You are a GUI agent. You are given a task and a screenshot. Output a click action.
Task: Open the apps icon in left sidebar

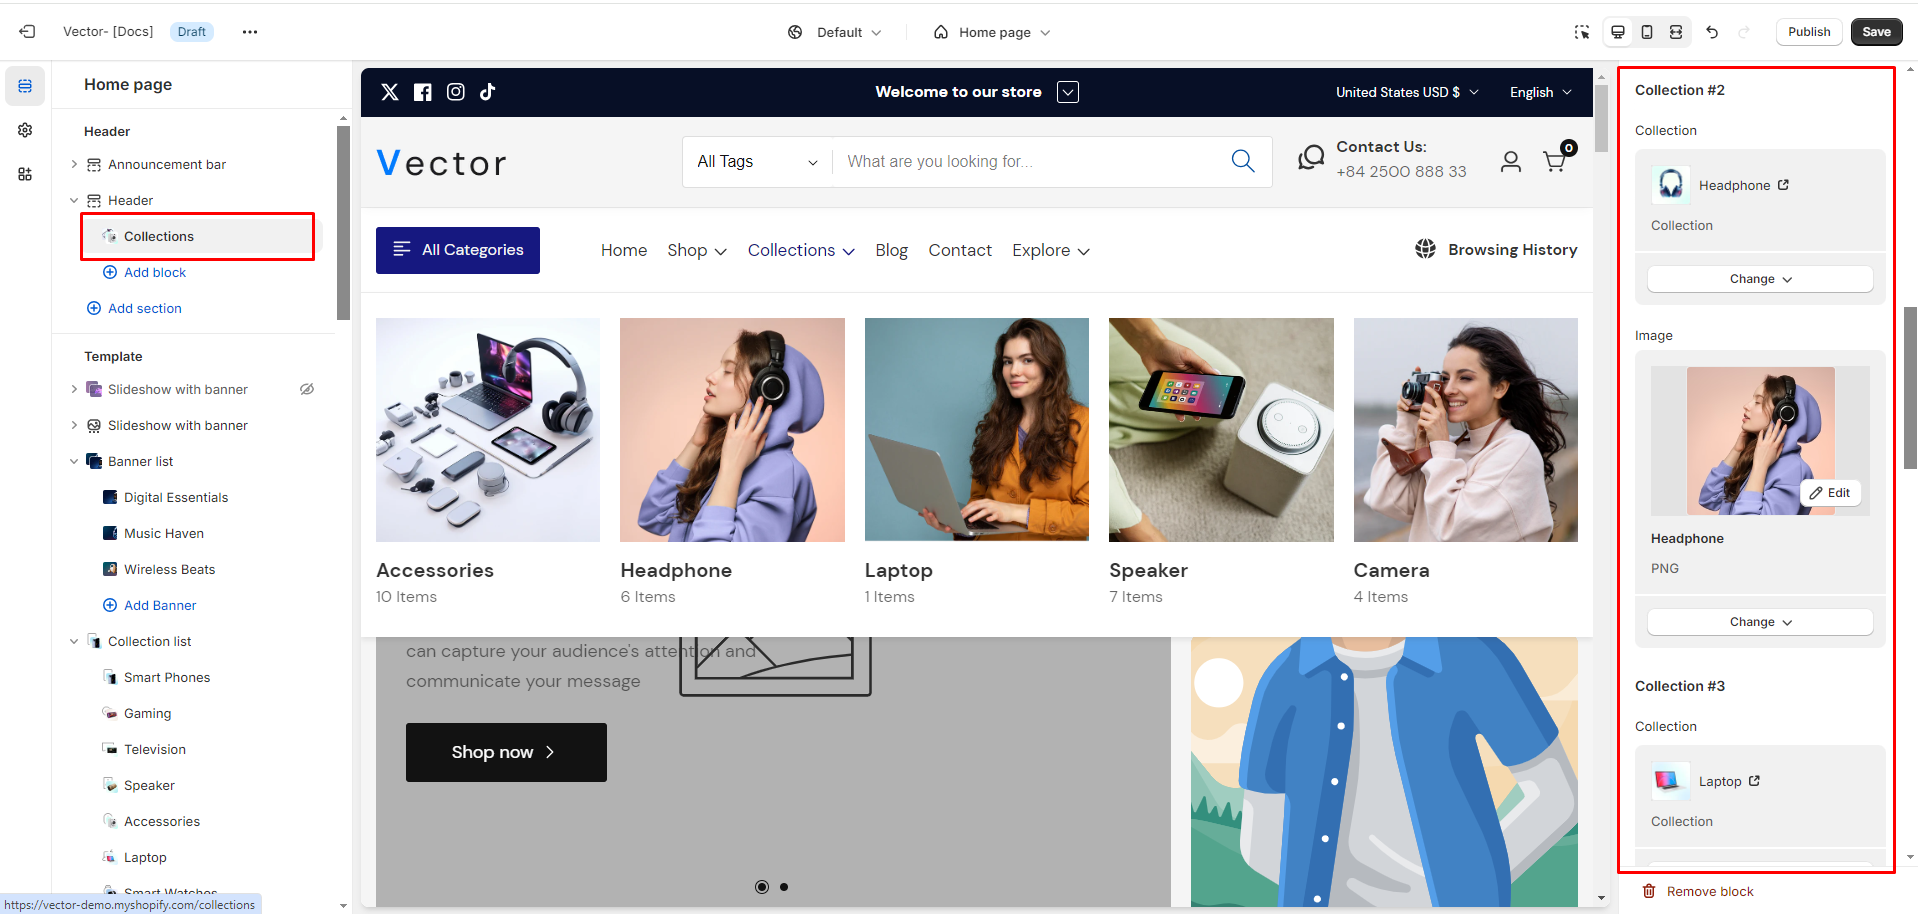point(25,174)
